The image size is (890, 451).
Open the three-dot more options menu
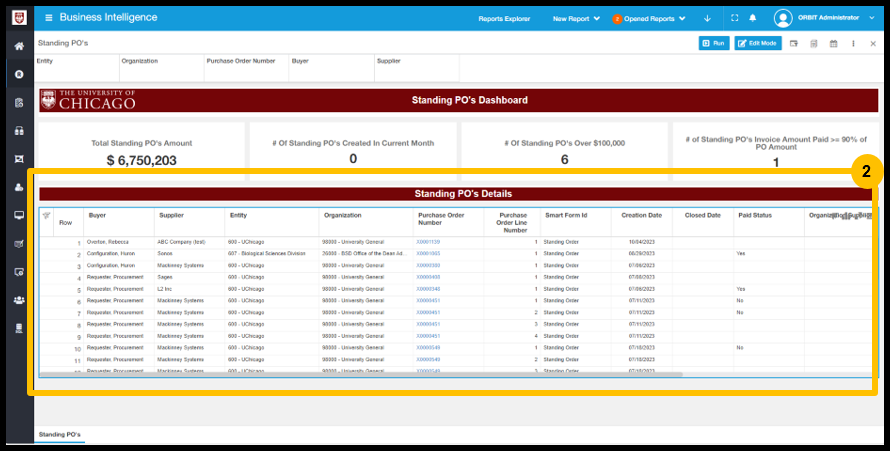pos(853,44)
